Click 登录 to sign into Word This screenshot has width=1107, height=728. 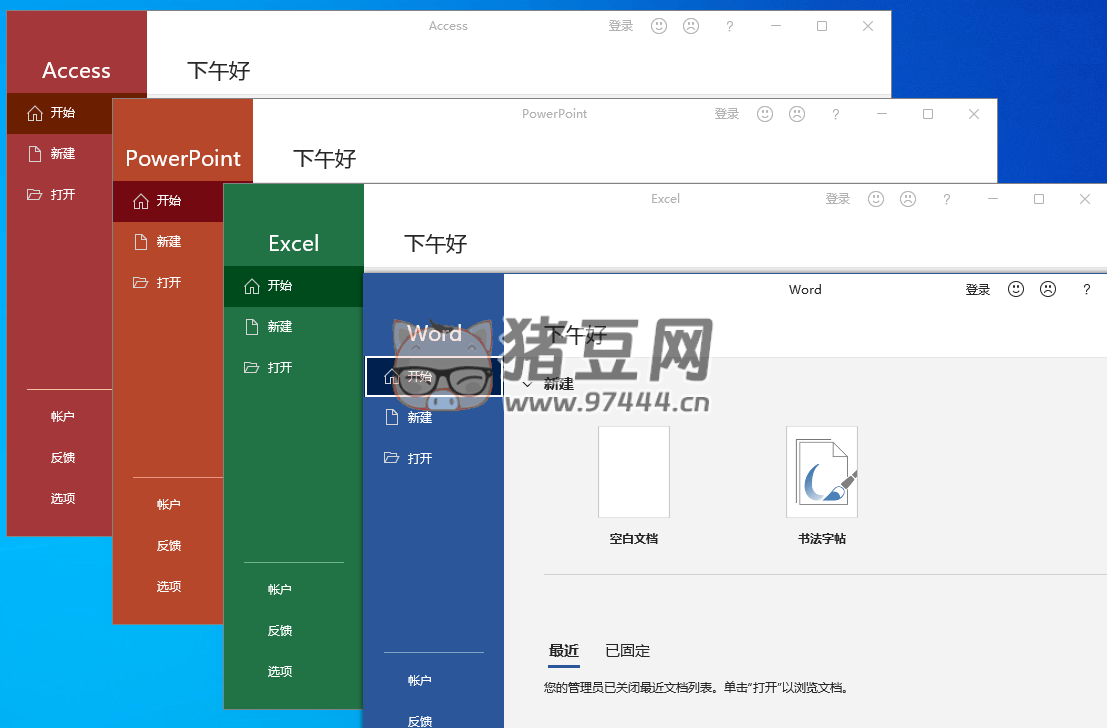(x=977, y=289)
